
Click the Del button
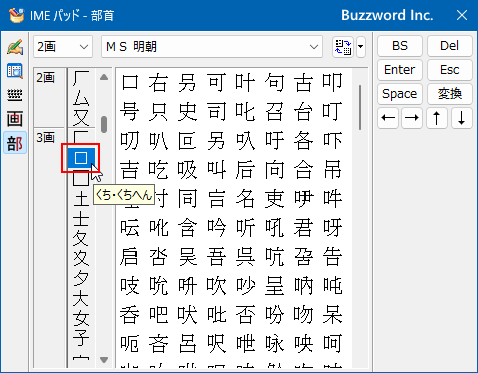click(x=450, y=46)
